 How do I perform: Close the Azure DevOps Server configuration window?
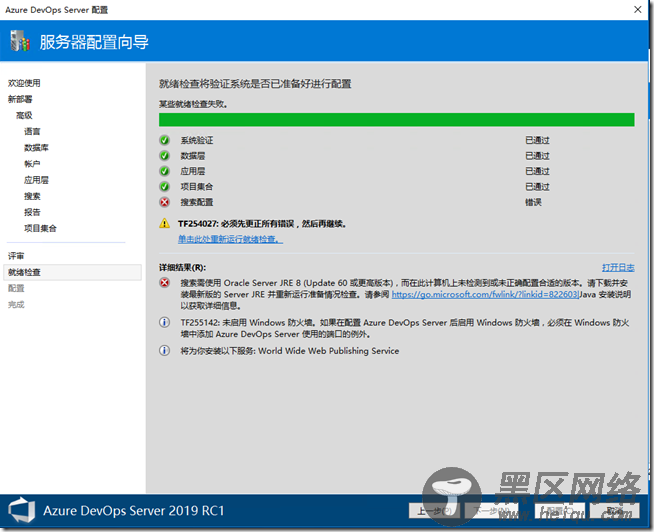tap(638, 9)
